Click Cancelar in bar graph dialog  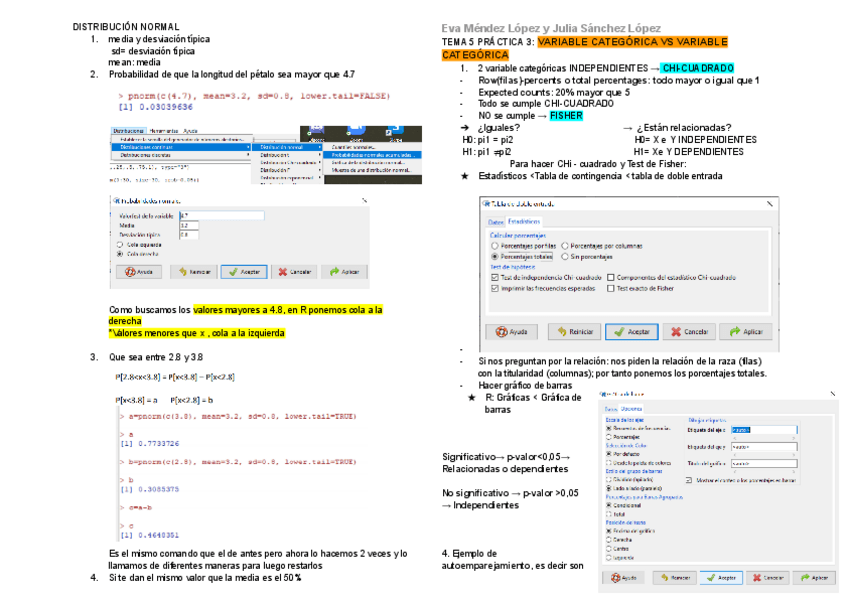[x=767, y=578]
